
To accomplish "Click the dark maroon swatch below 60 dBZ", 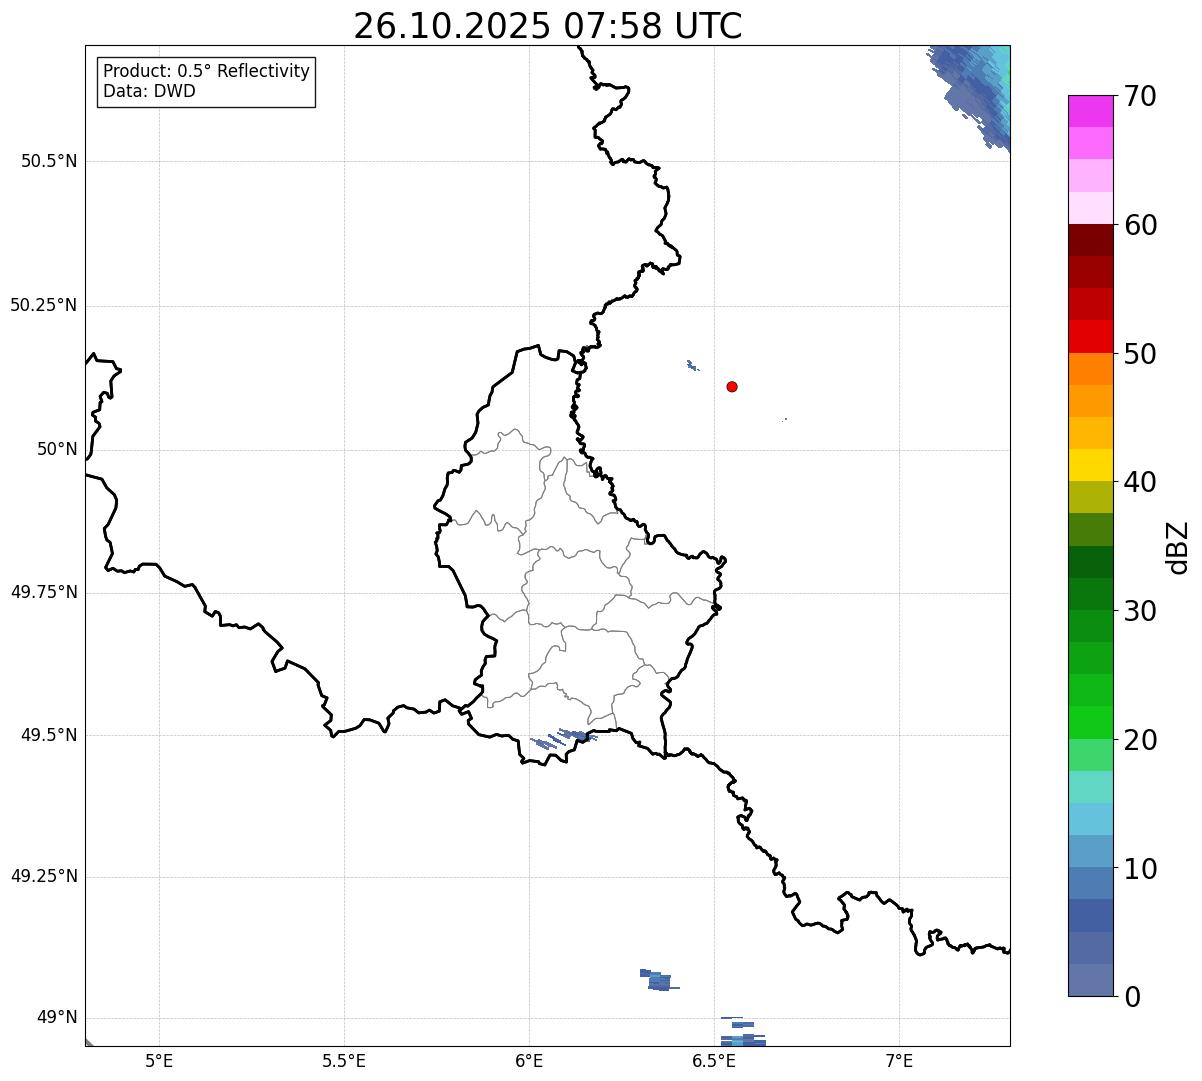I will [x=1091, y=240].
